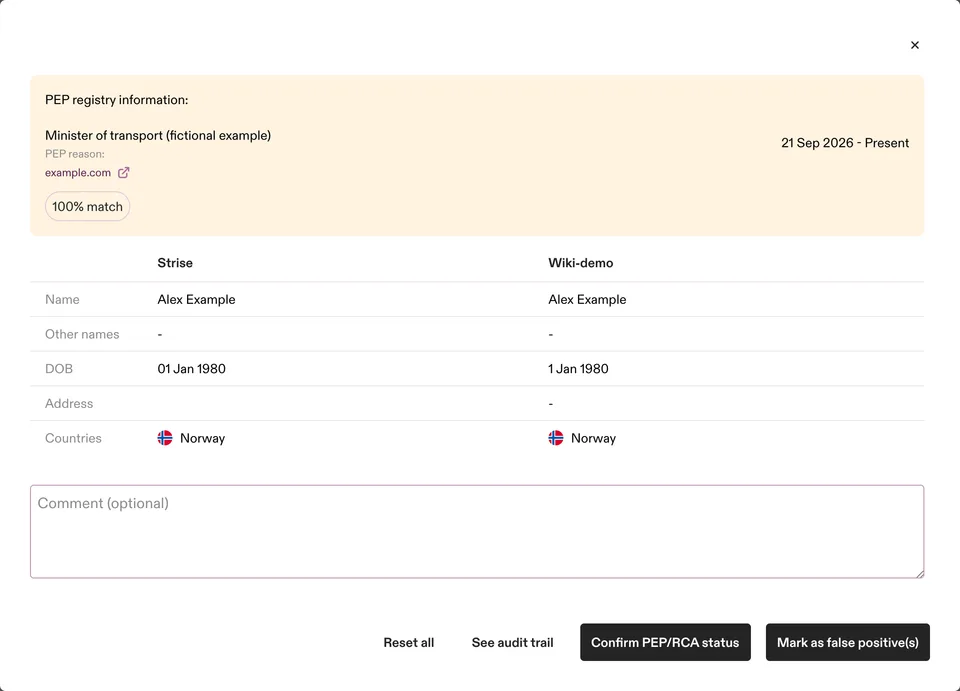Click the DOB row label
The width and height of the screenshot is (960, 691).
coord(59,369)
